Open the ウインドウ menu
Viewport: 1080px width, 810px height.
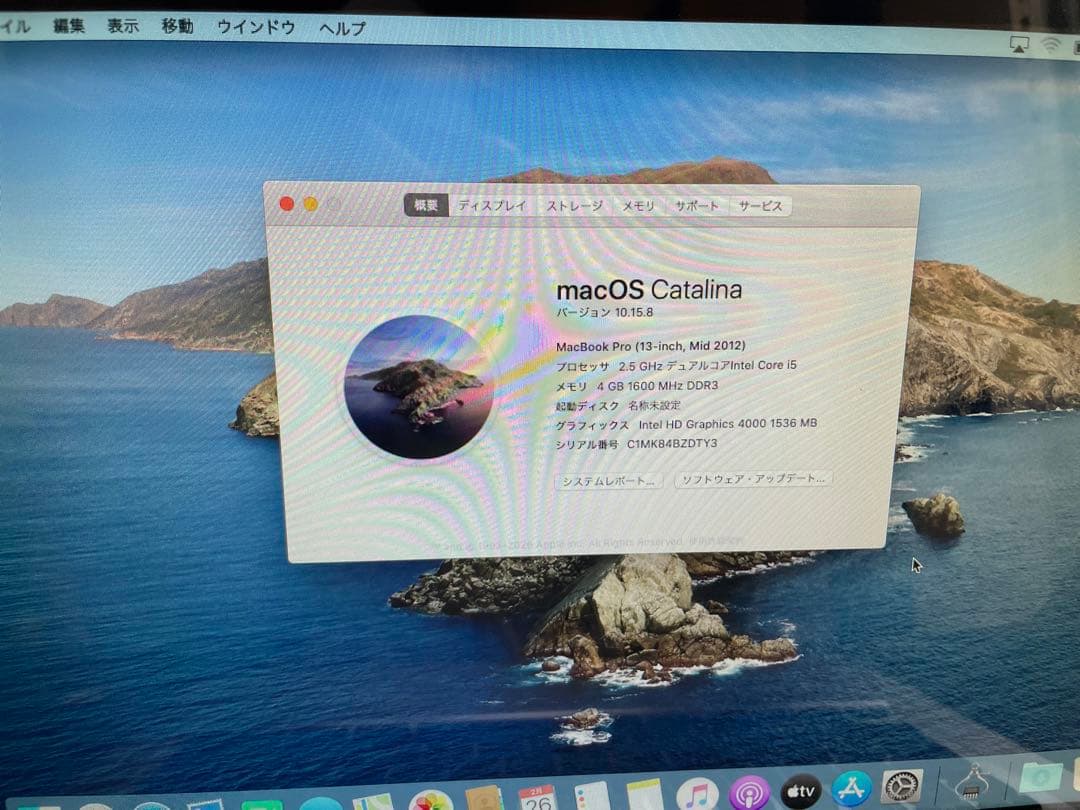[256, 27]
